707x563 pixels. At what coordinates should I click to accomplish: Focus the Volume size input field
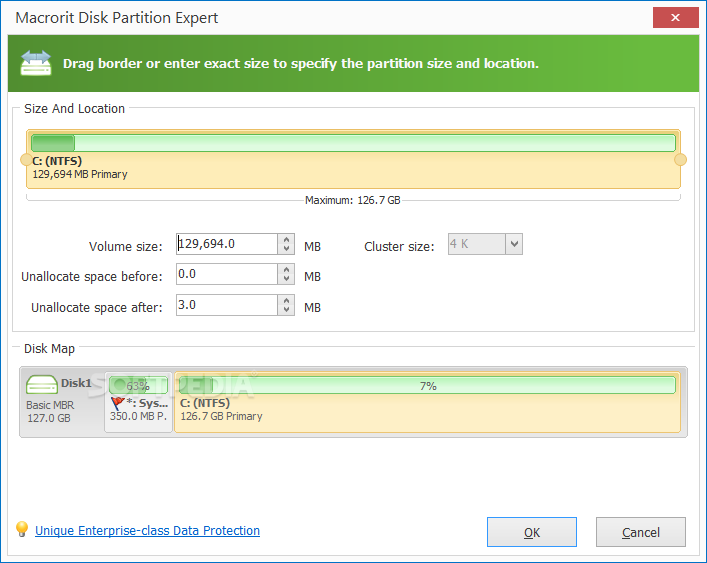click(227, 244)
